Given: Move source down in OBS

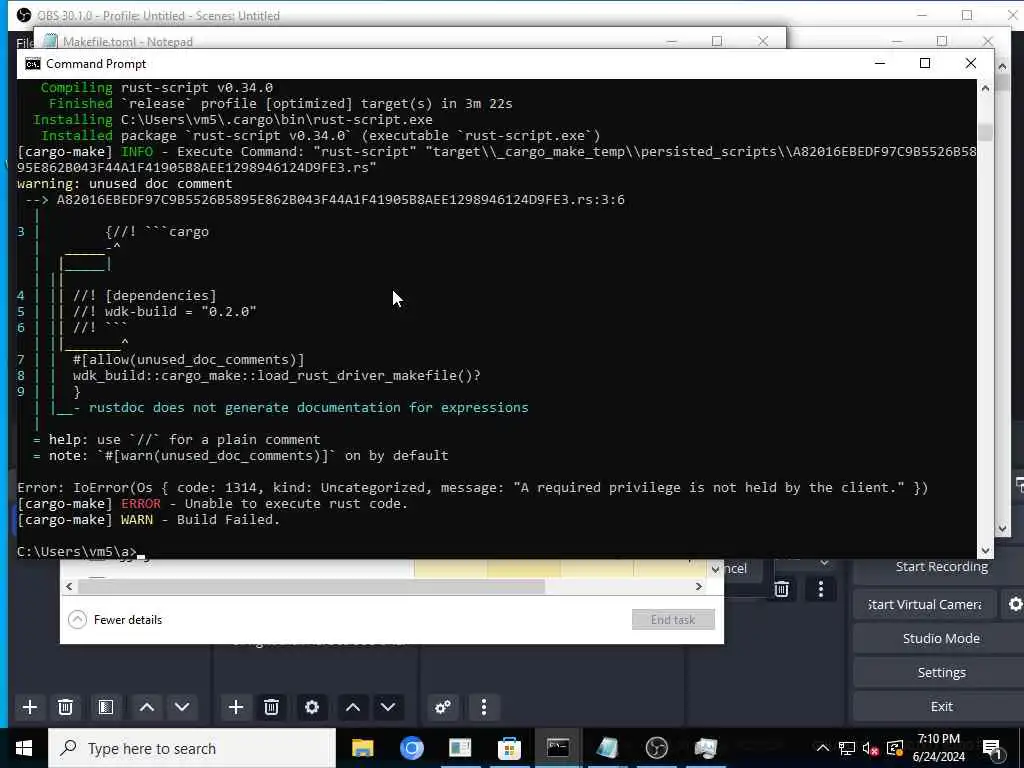Looking at the screenshot, I should (x=388, y=707).
